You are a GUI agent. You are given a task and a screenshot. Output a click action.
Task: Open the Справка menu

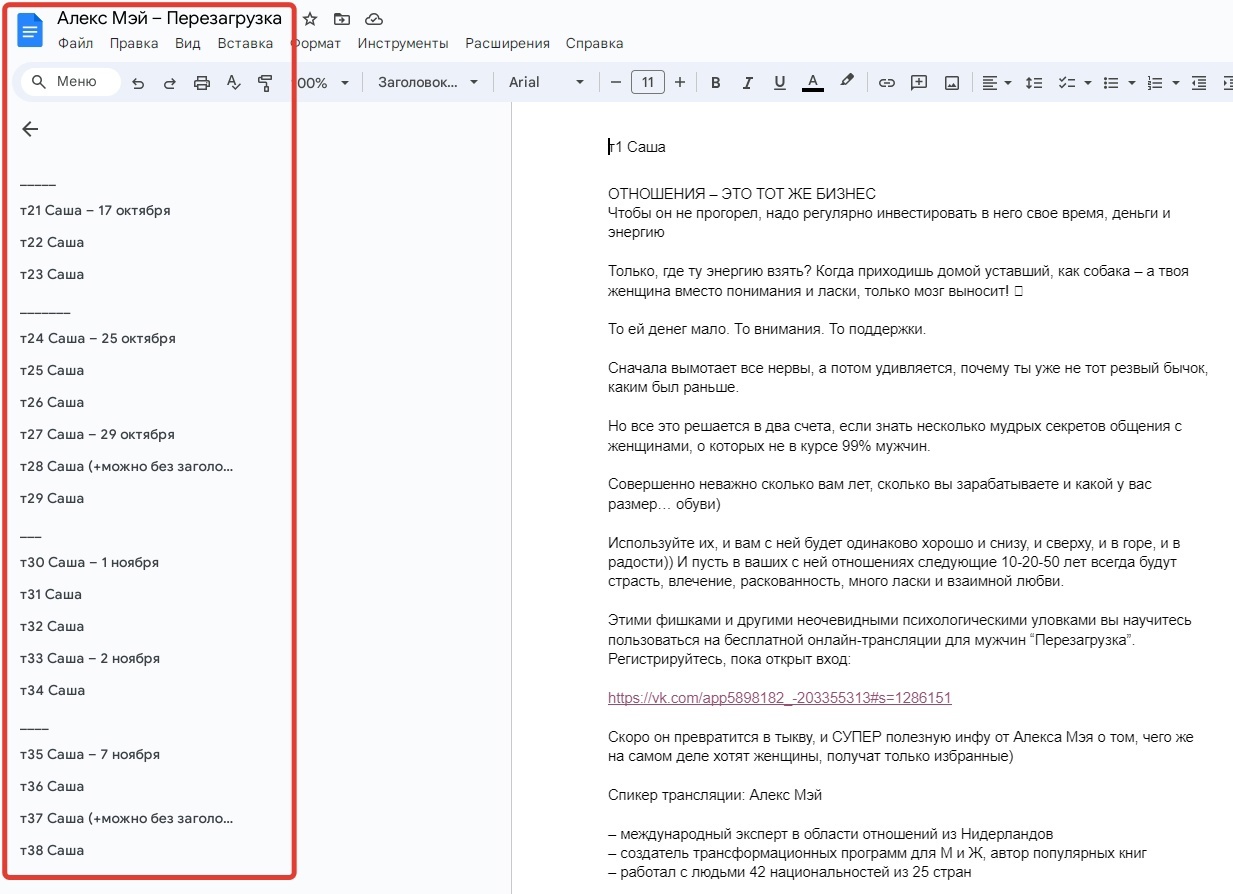click(x=594, y=43)
